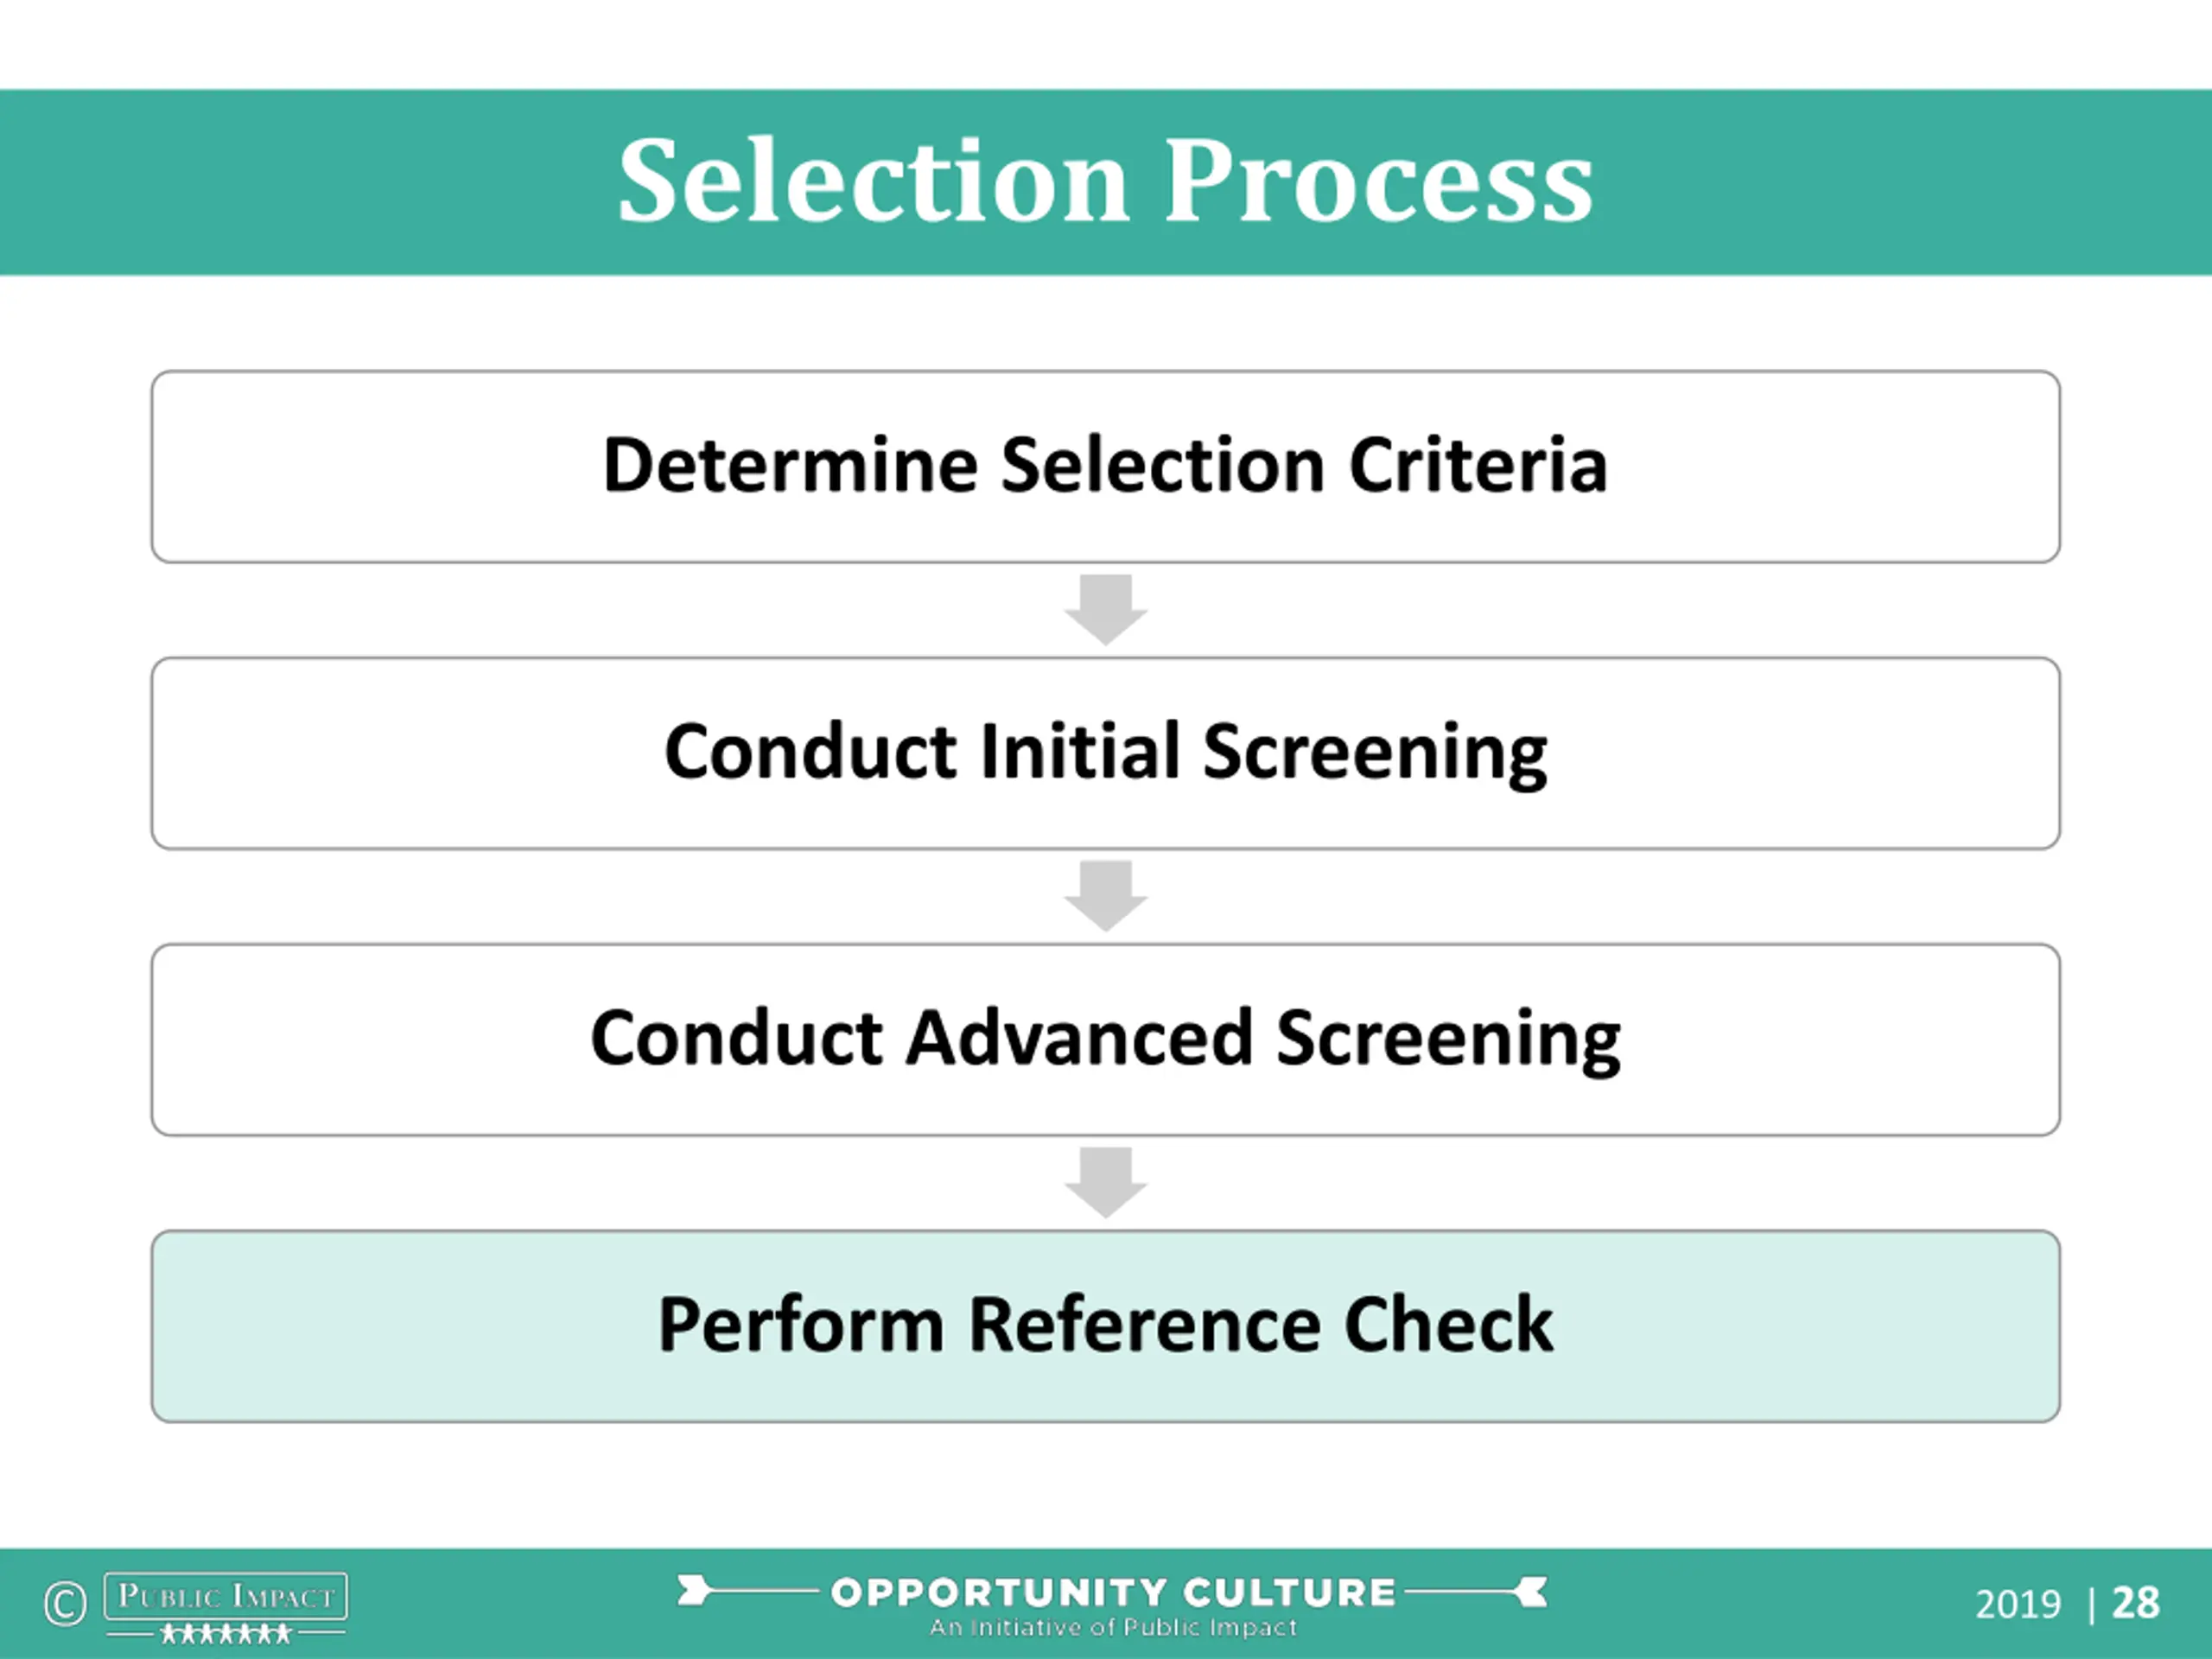The image size is (2212, 1659).
Task: Click the Public Impact logo
Action: (x=226, y=1597)
